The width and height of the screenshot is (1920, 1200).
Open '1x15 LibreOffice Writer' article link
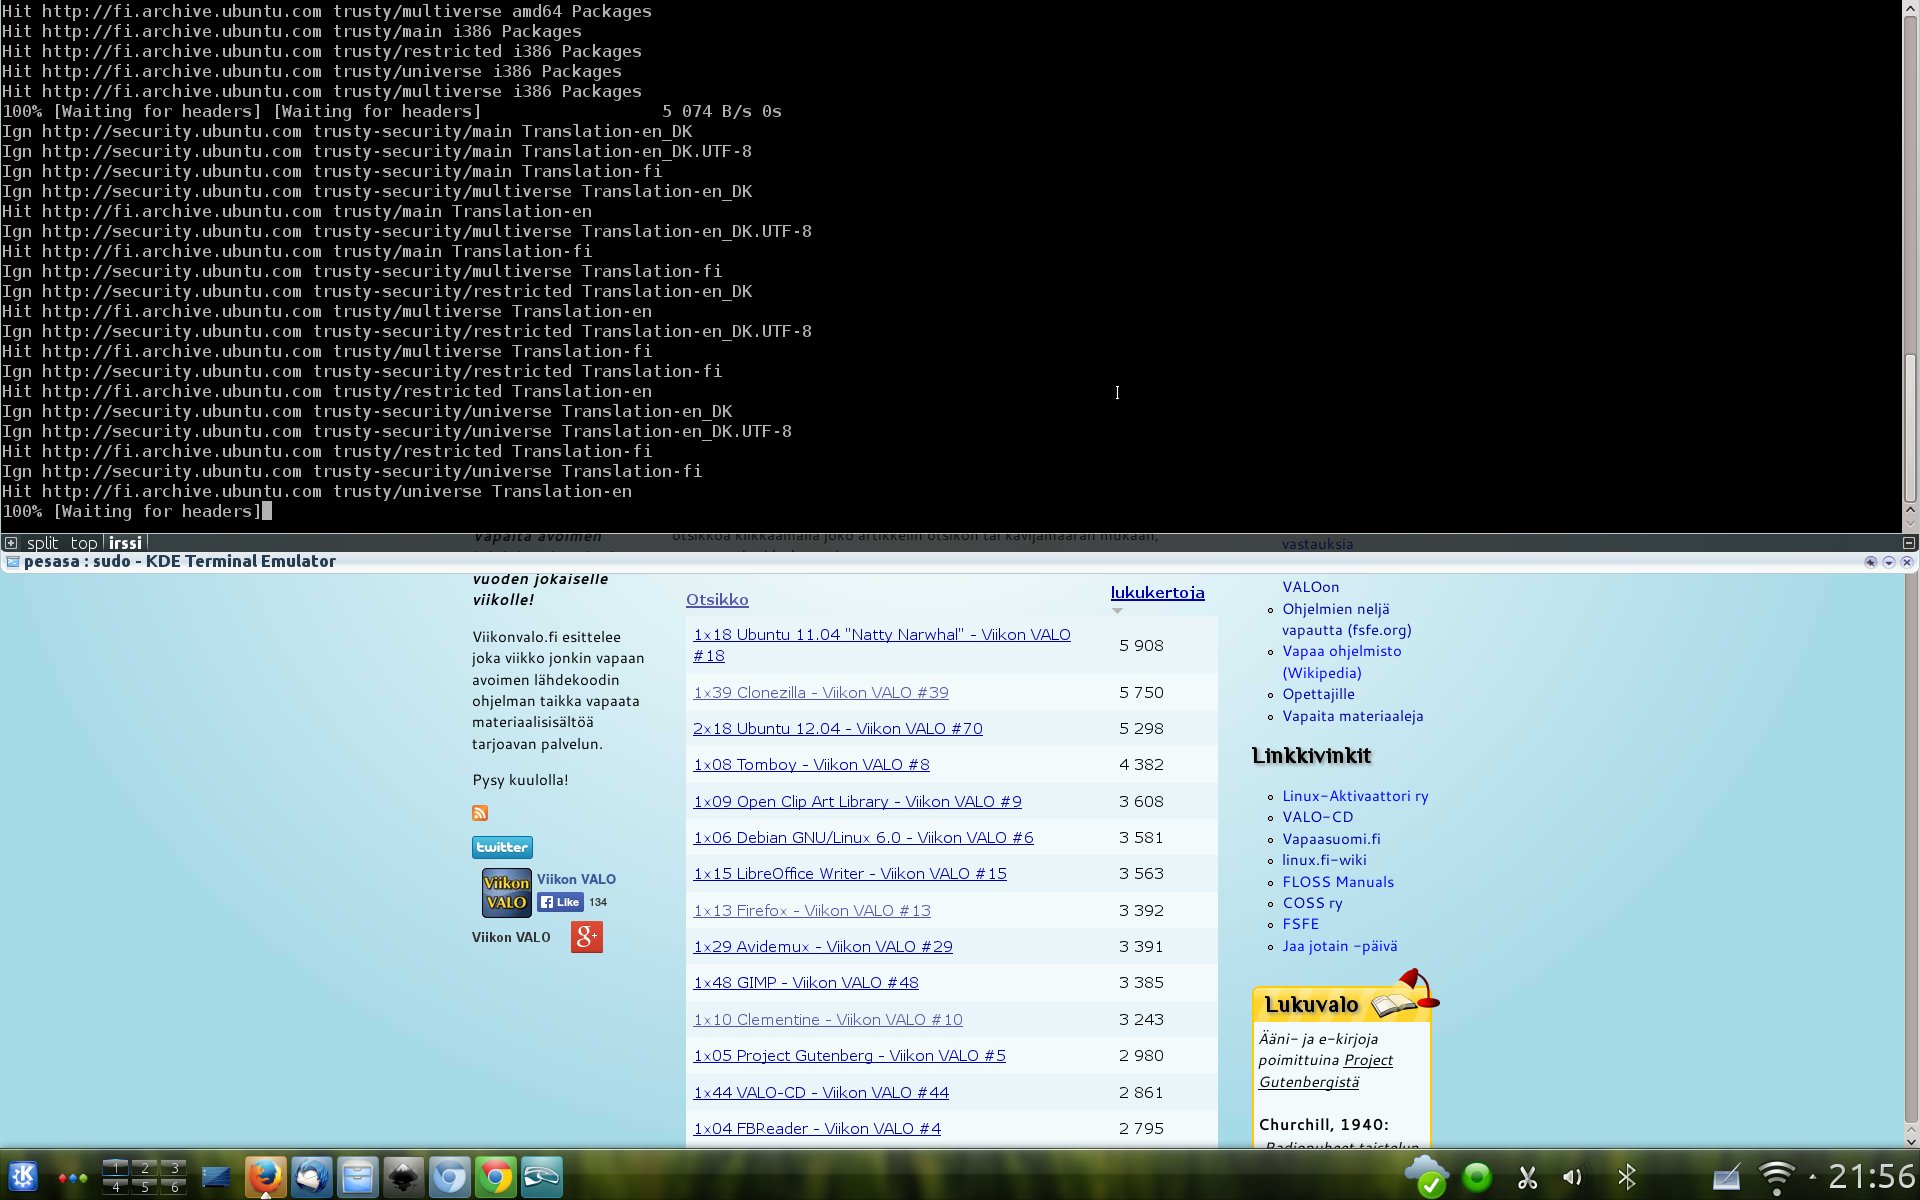[x=850, y=874]
